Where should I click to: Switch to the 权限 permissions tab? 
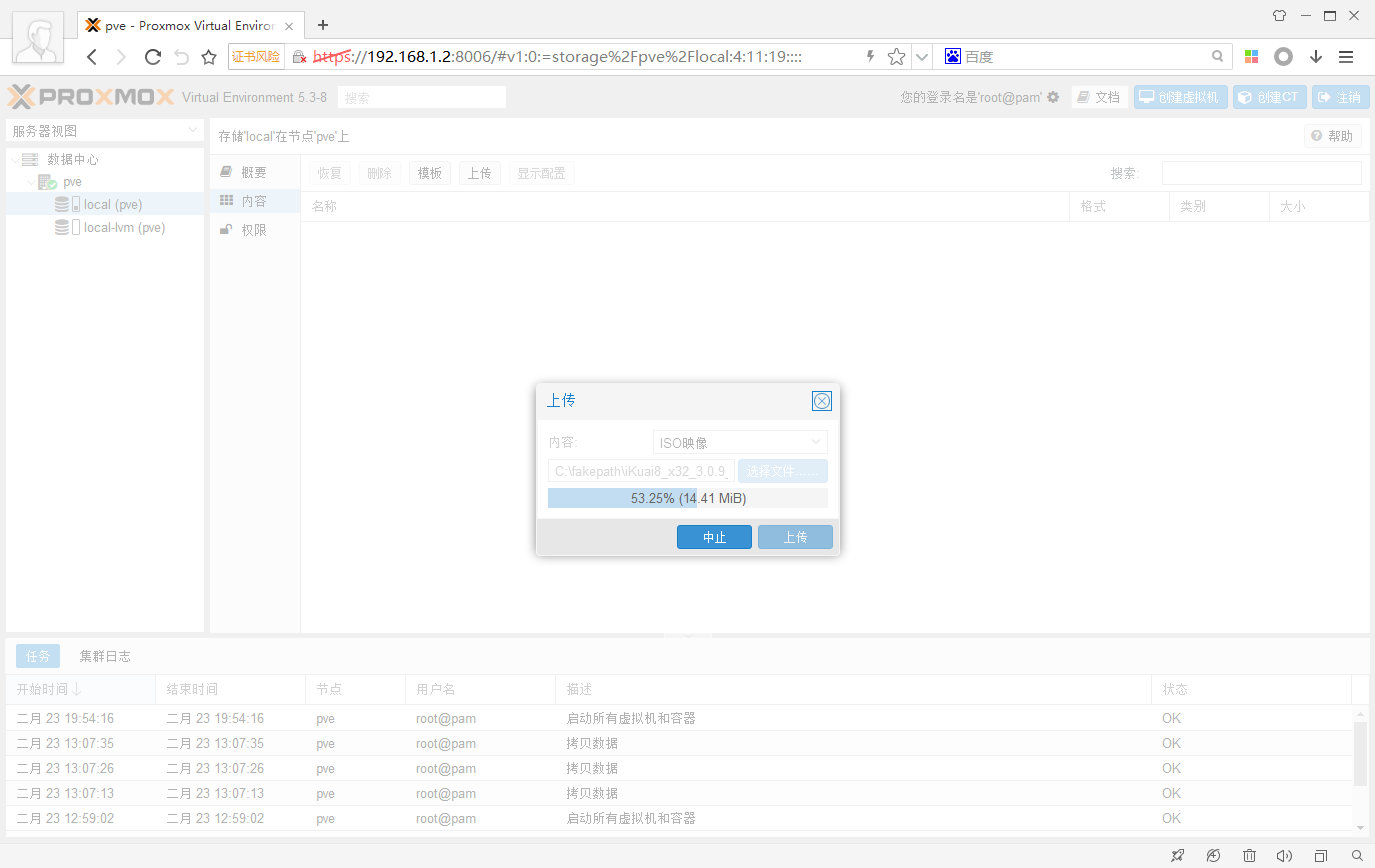[x=254, y=230]
